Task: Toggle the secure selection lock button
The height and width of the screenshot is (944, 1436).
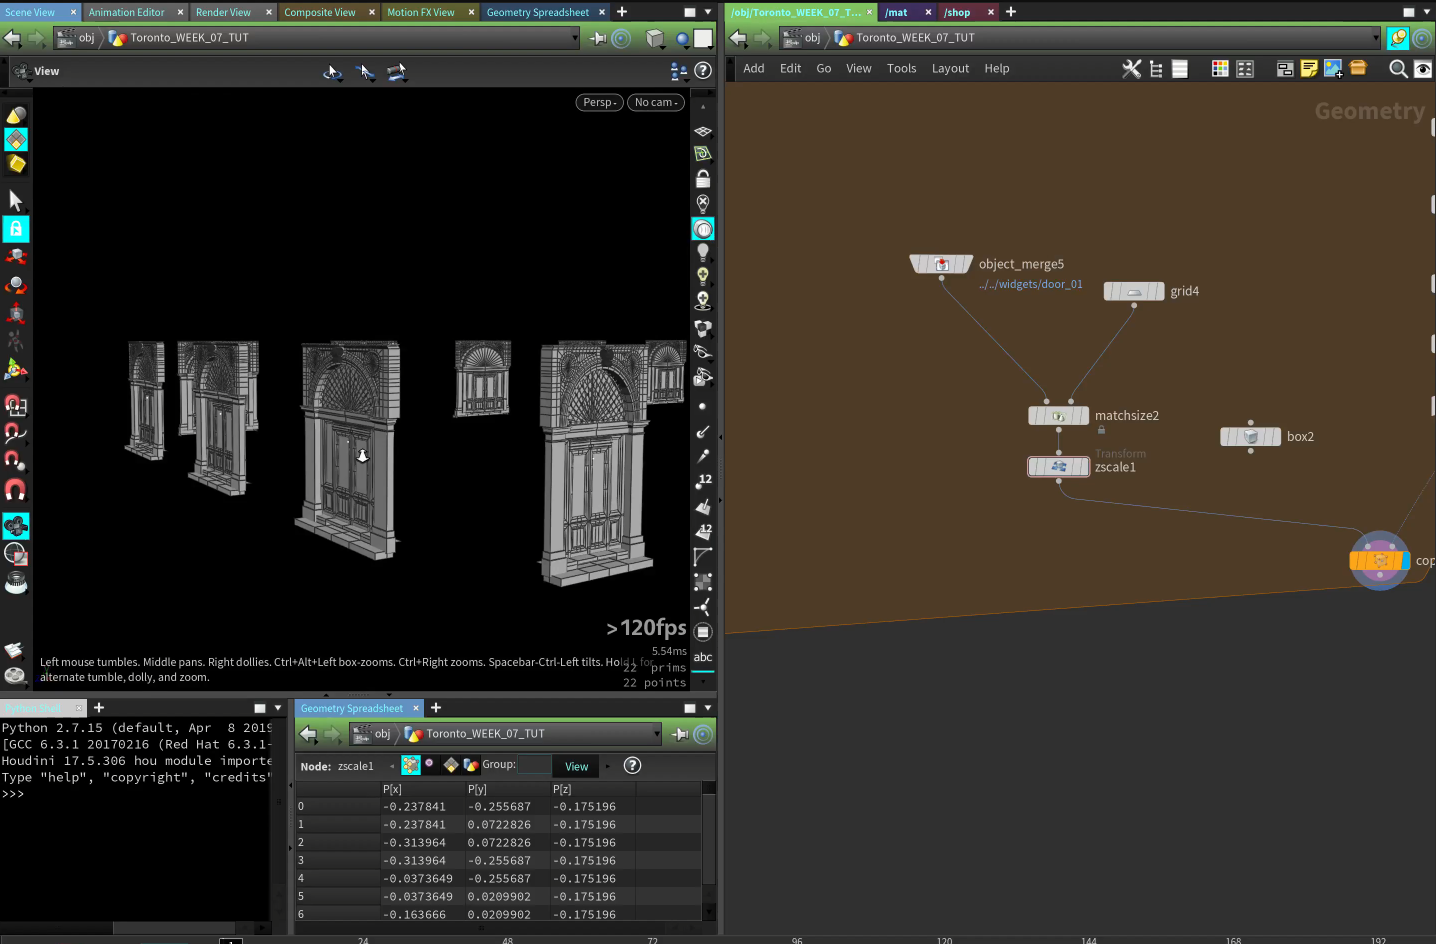Action: [x=16, y=229]
